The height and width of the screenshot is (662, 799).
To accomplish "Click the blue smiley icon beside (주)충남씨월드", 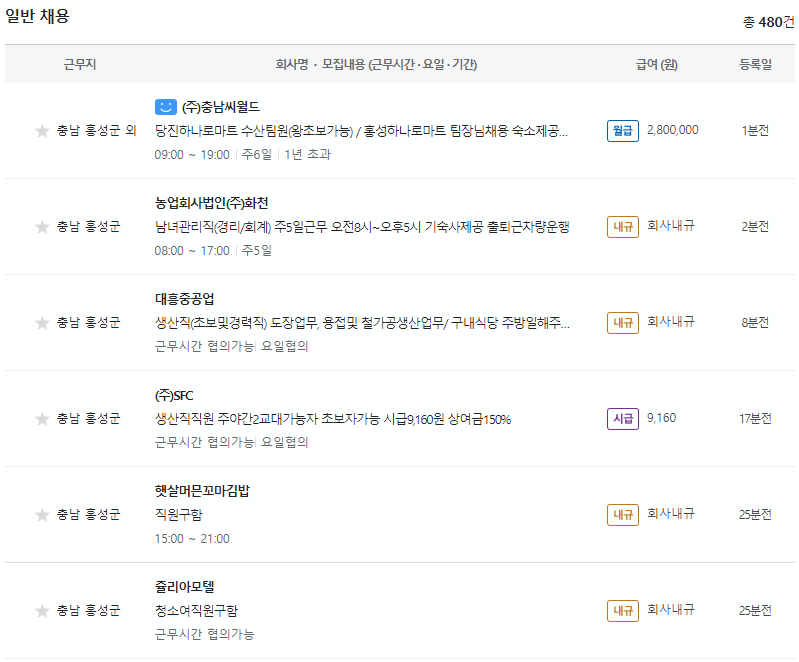I will (166, 107).
